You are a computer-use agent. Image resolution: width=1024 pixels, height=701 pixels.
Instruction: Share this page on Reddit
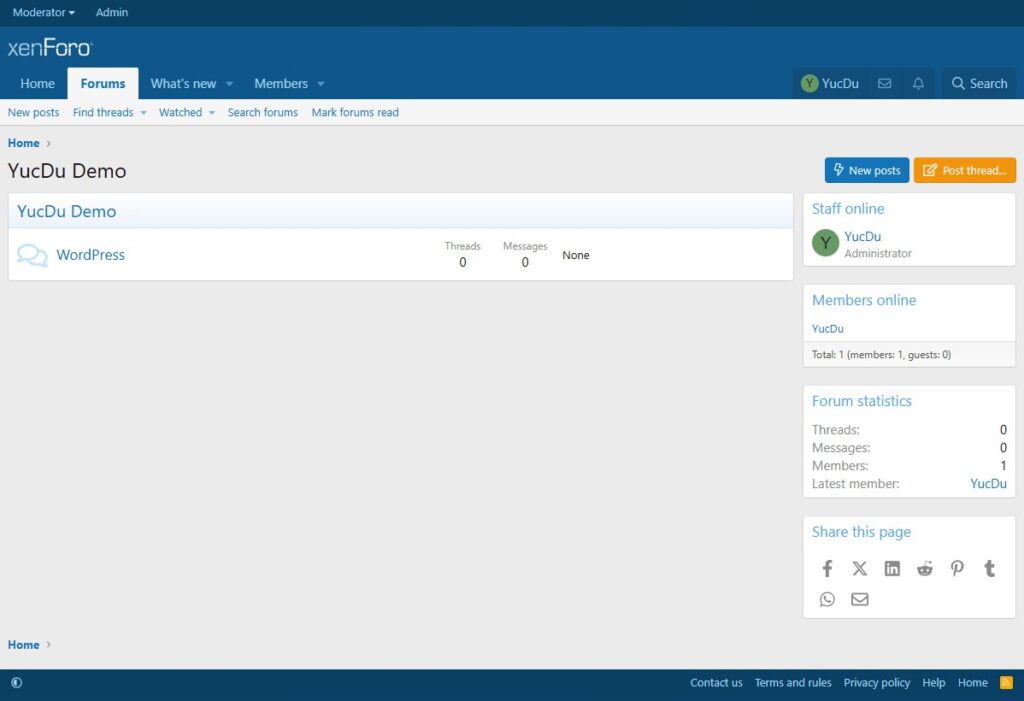coord(924,568)
